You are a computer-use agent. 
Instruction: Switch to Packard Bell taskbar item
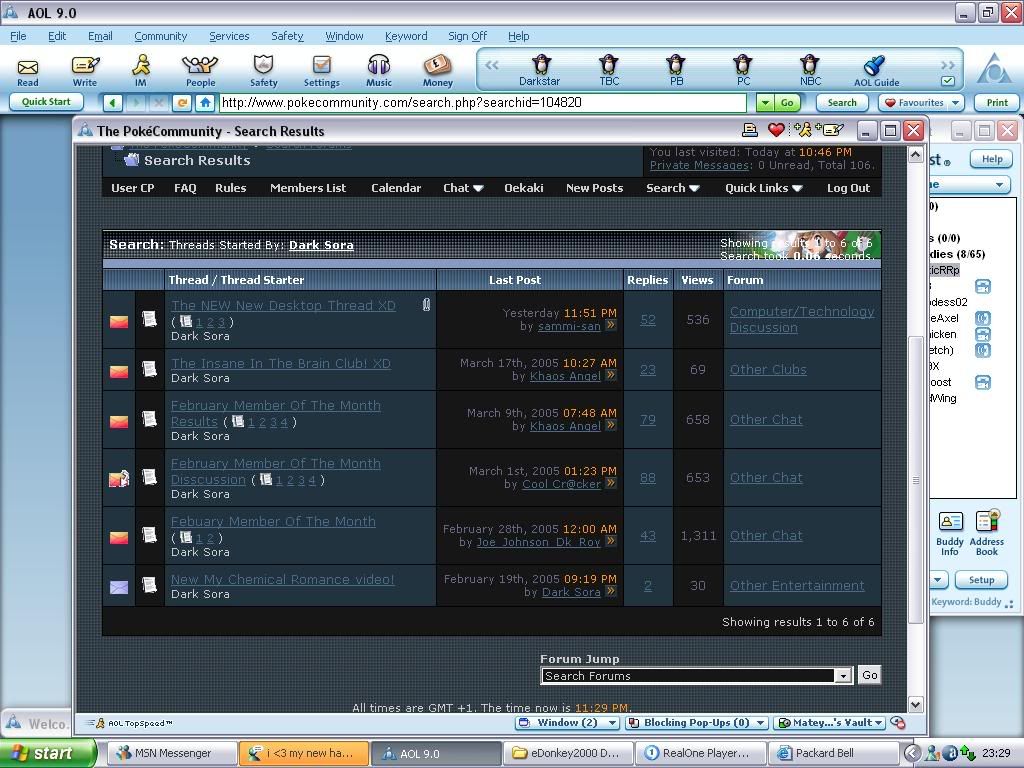[833, 753]
